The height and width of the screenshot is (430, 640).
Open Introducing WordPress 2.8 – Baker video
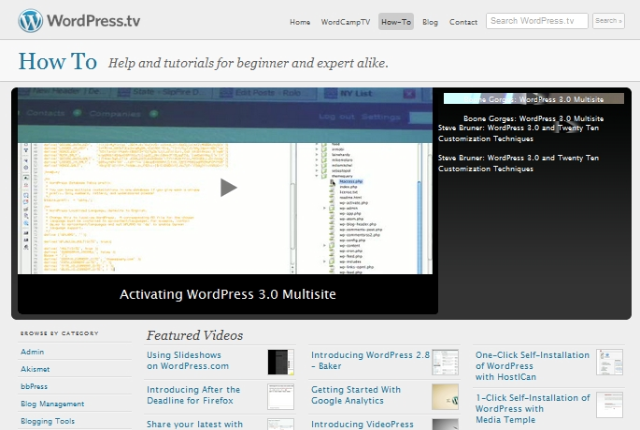(x=370, y=361)
